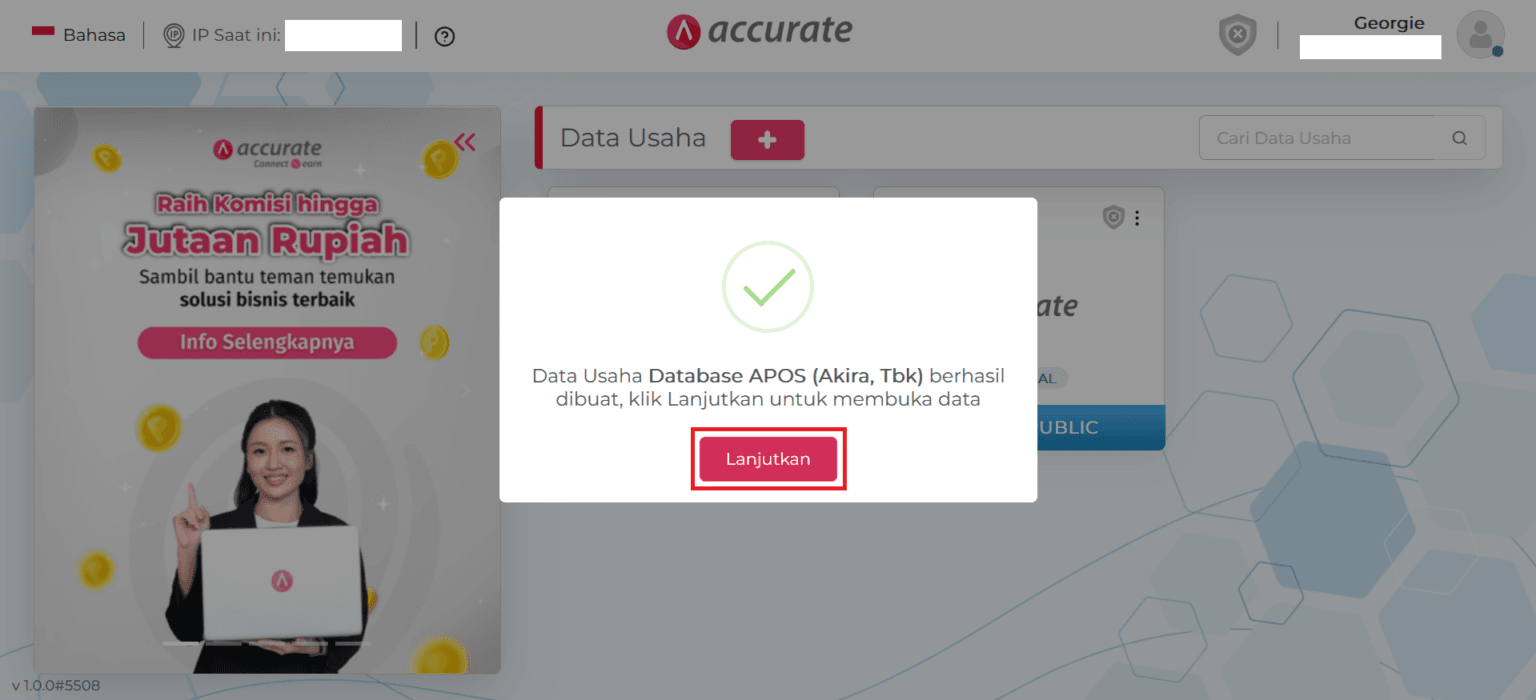This screenshot has height=700, width=1536.
Task: Click the Accurate logo at top
Action: (759, 31)
